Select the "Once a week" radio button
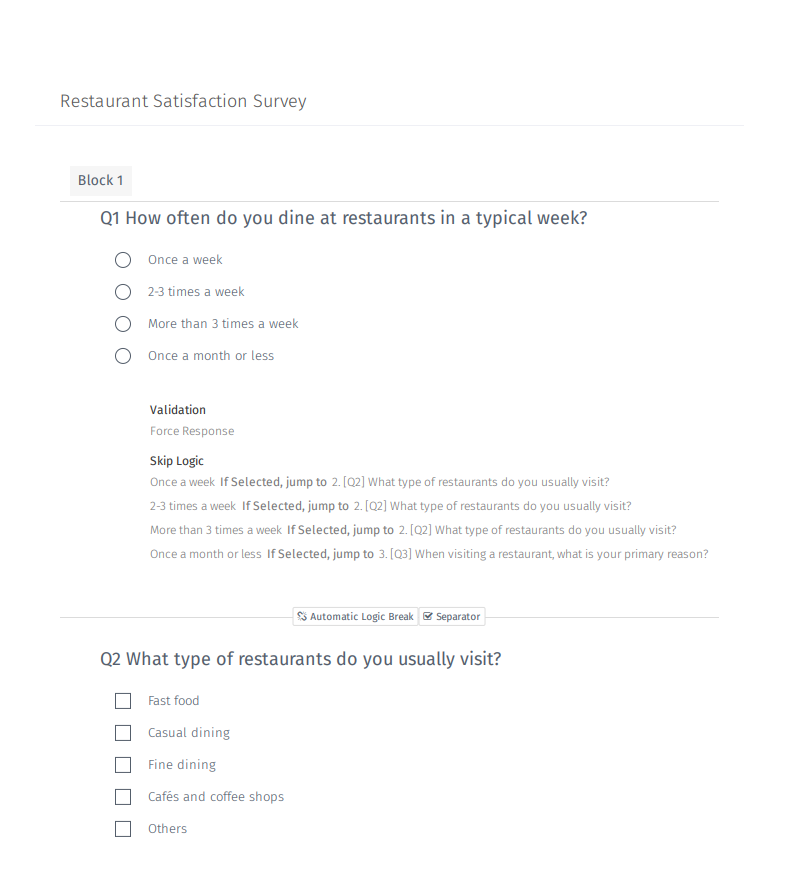Image resolution: width=793 pixels, height=885 pixels. (x=122, y=259)
